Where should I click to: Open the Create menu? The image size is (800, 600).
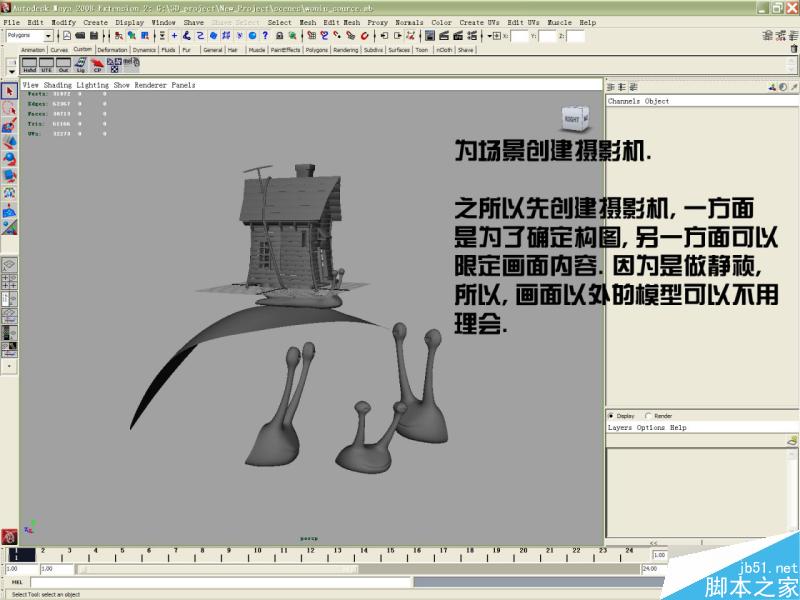pyautogui.click(x=95, y=22)
